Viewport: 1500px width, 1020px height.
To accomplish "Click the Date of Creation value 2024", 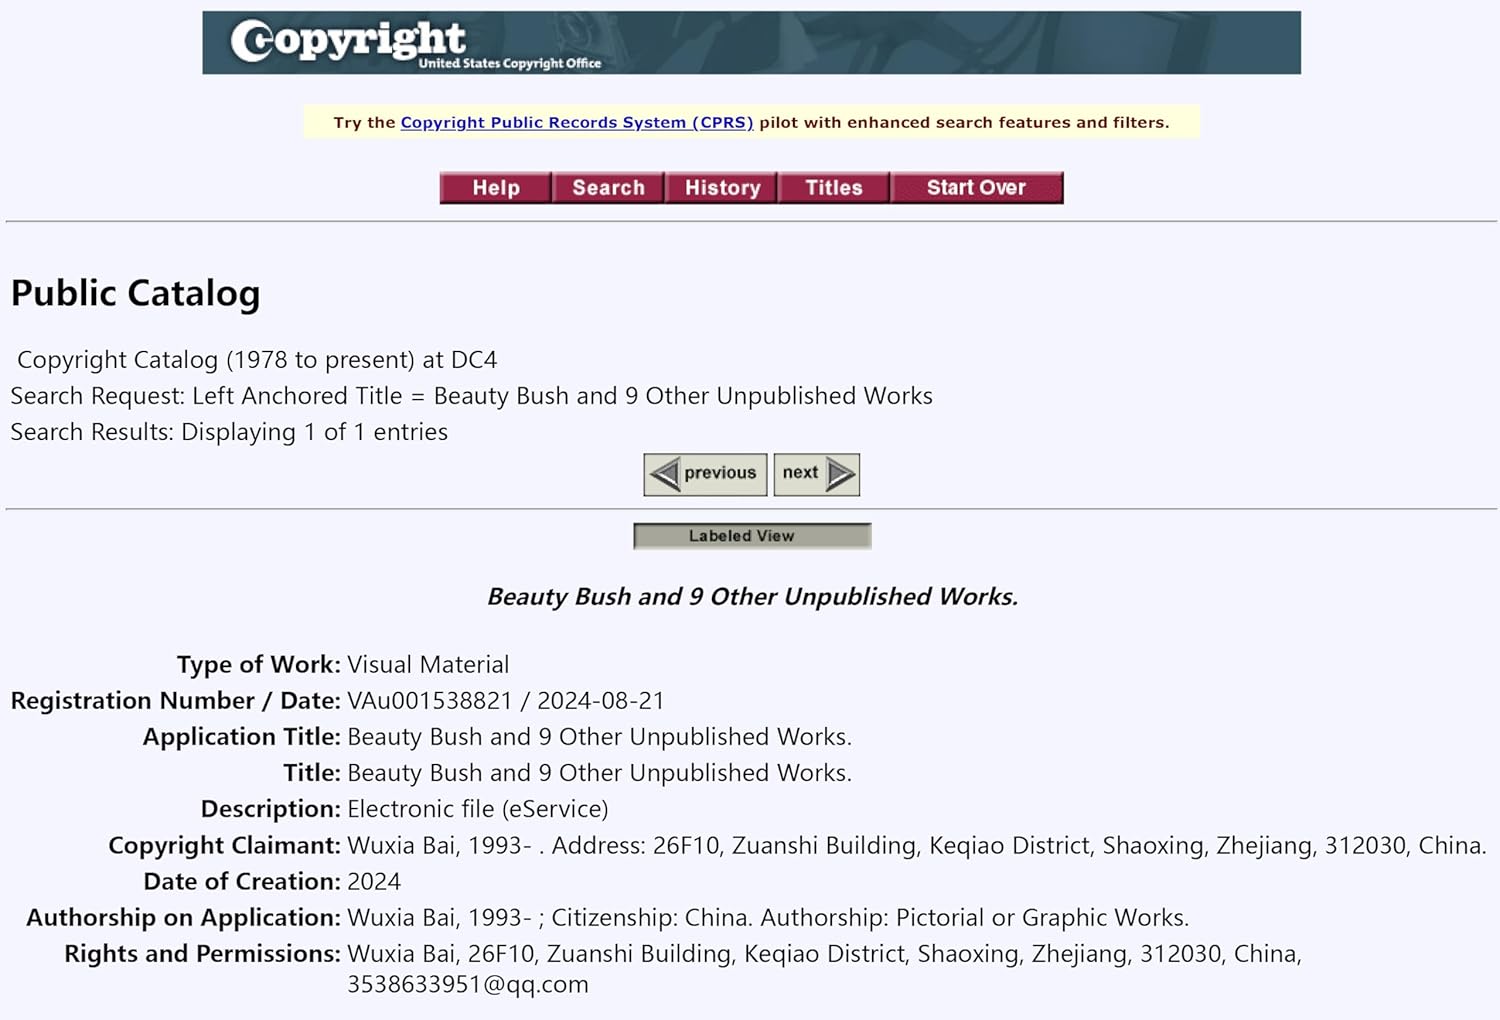I will 374,881.
